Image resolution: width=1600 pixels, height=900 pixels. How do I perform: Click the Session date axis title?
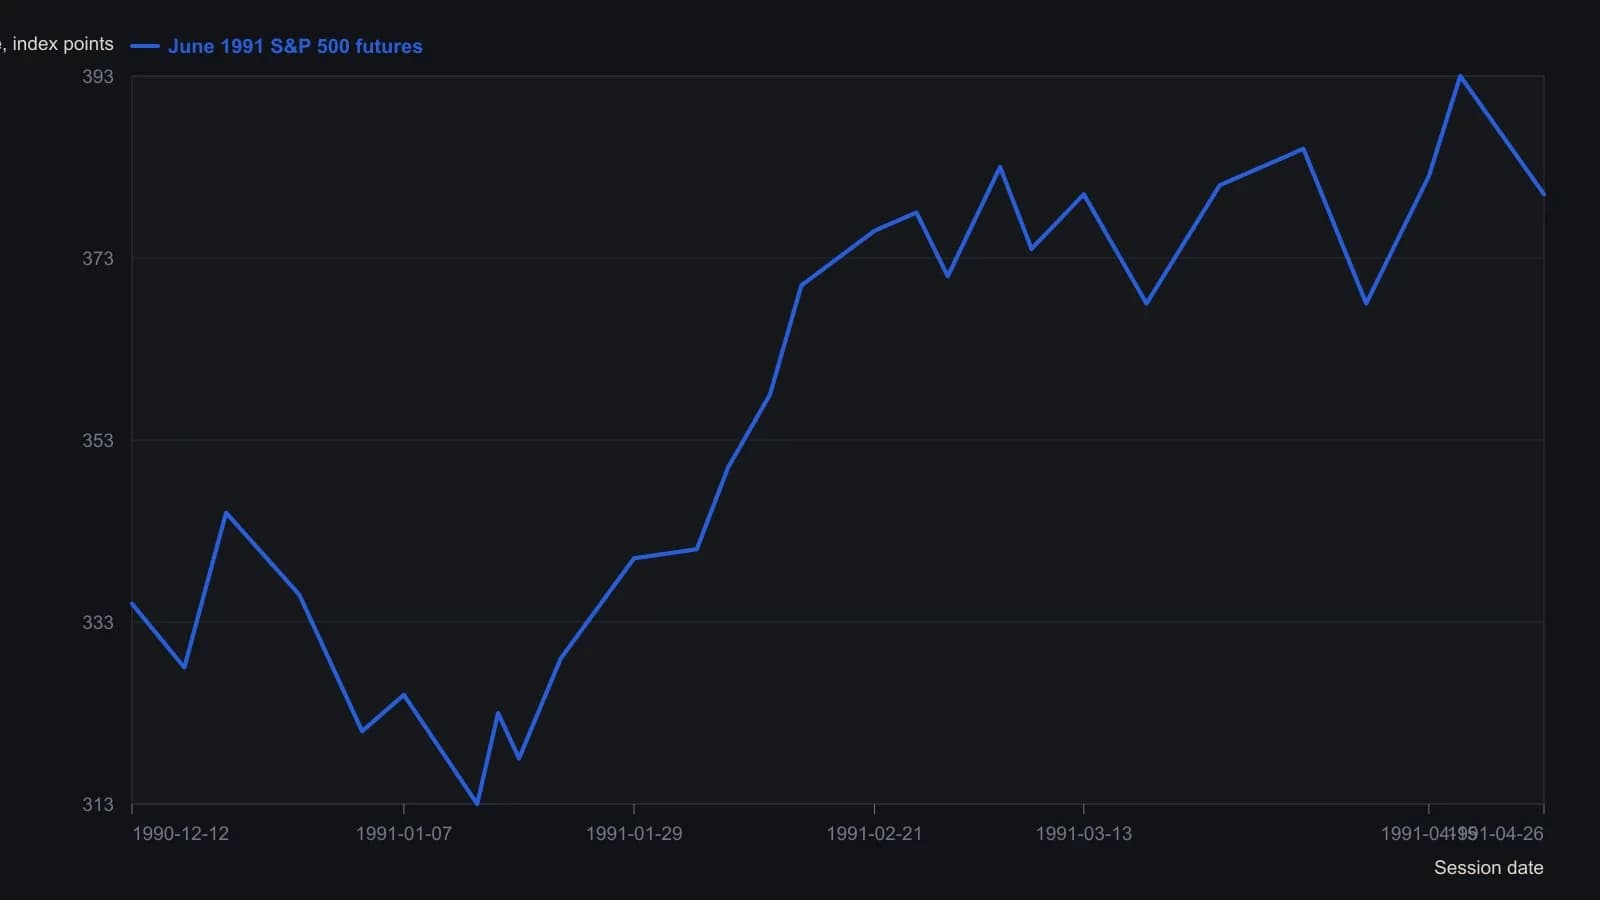coord(1488,867)
